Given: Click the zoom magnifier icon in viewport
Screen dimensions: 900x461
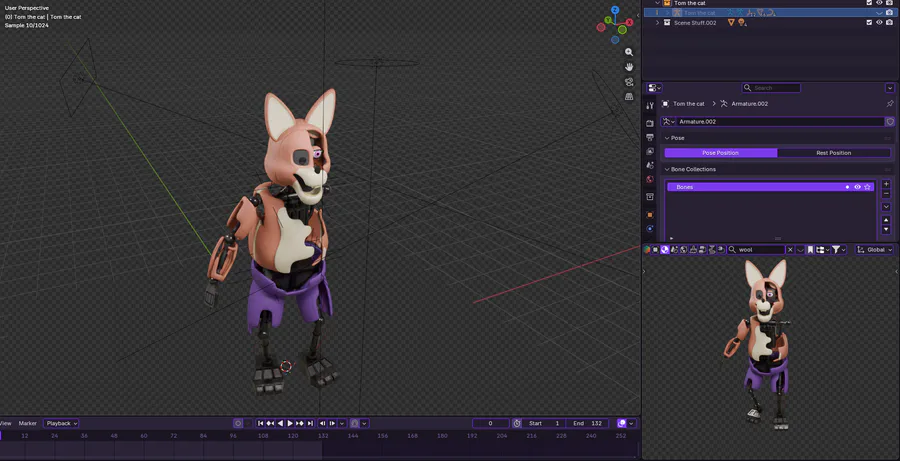Looking at the screenshot, I should [629, 52].
